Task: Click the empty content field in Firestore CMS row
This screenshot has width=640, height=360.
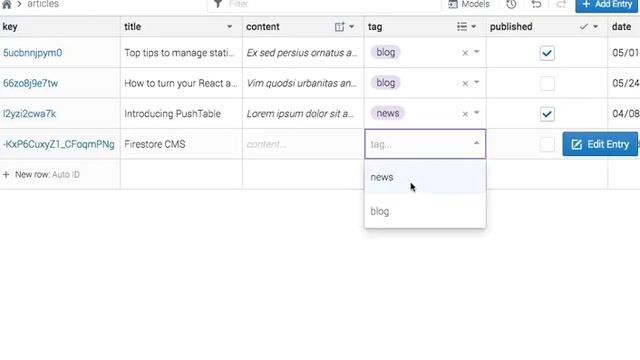Action: [303, 144]
